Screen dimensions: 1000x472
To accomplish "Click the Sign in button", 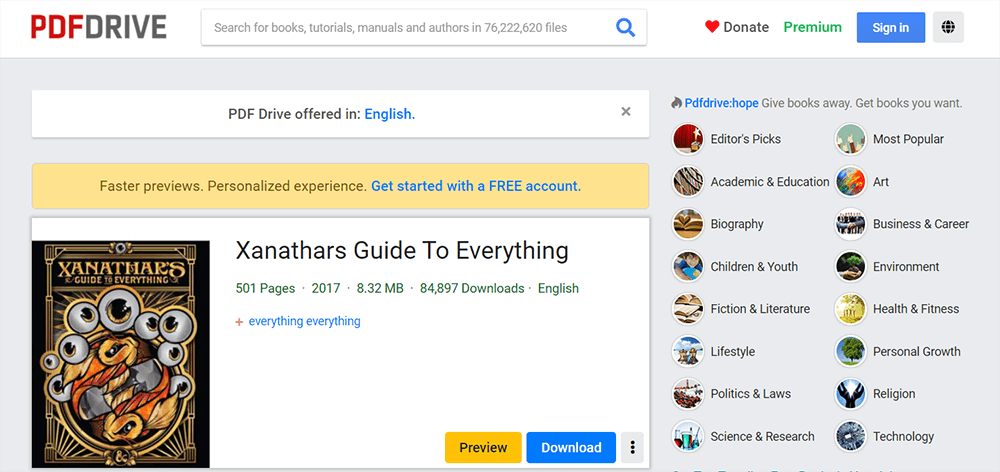I will [890, 27].
